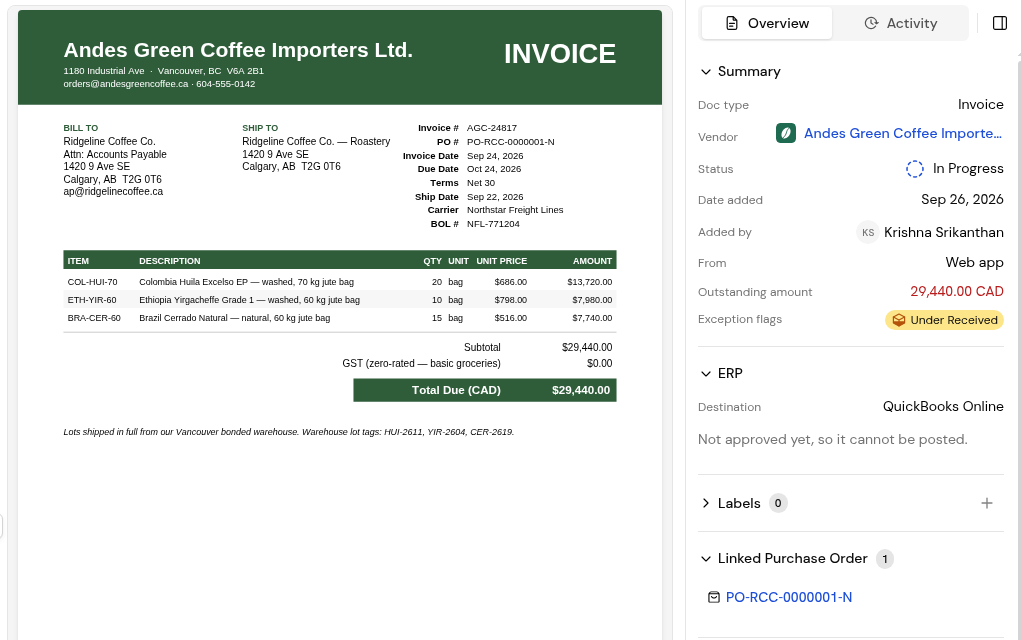Click the Krishna Srikanthan name
Viewport: 1021px width, 640px height.
(944, 232)
